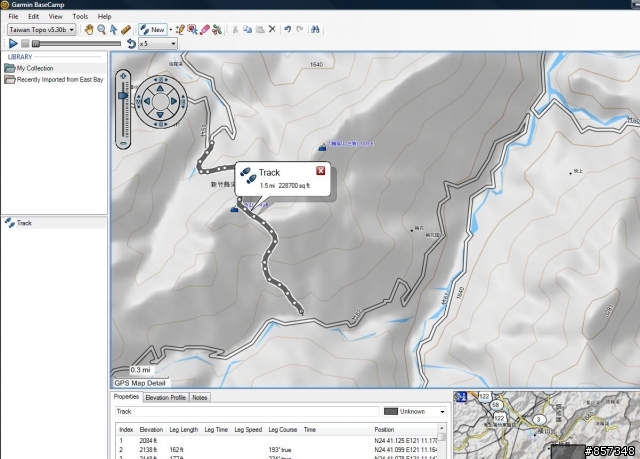This screenshot has width=640, height=459.
Task: Switch to the Elevation Profile tab
Action: tap(165, 397)
